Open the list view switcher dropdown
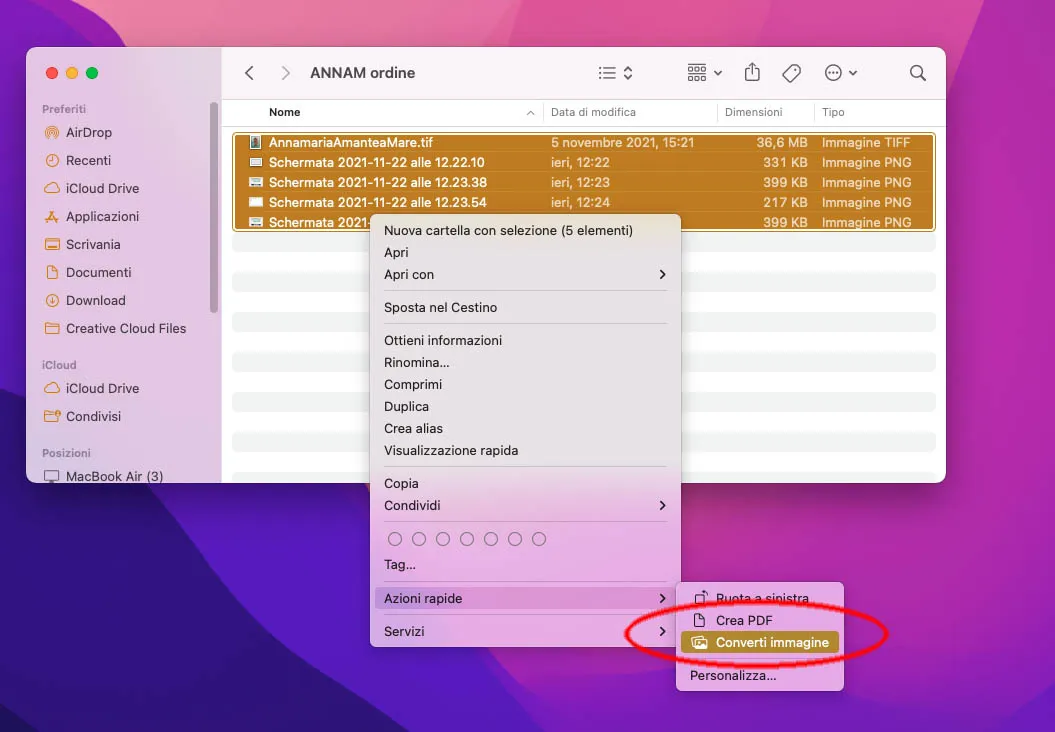This screenshot has height=732, width=1055. (x=615, y=73)
